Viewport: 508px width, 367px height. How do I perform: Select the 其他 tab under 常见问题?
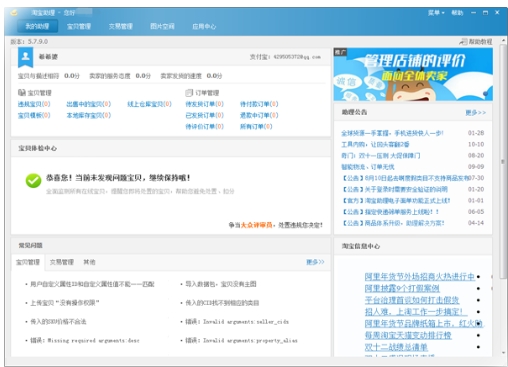[x=89, y=262]
